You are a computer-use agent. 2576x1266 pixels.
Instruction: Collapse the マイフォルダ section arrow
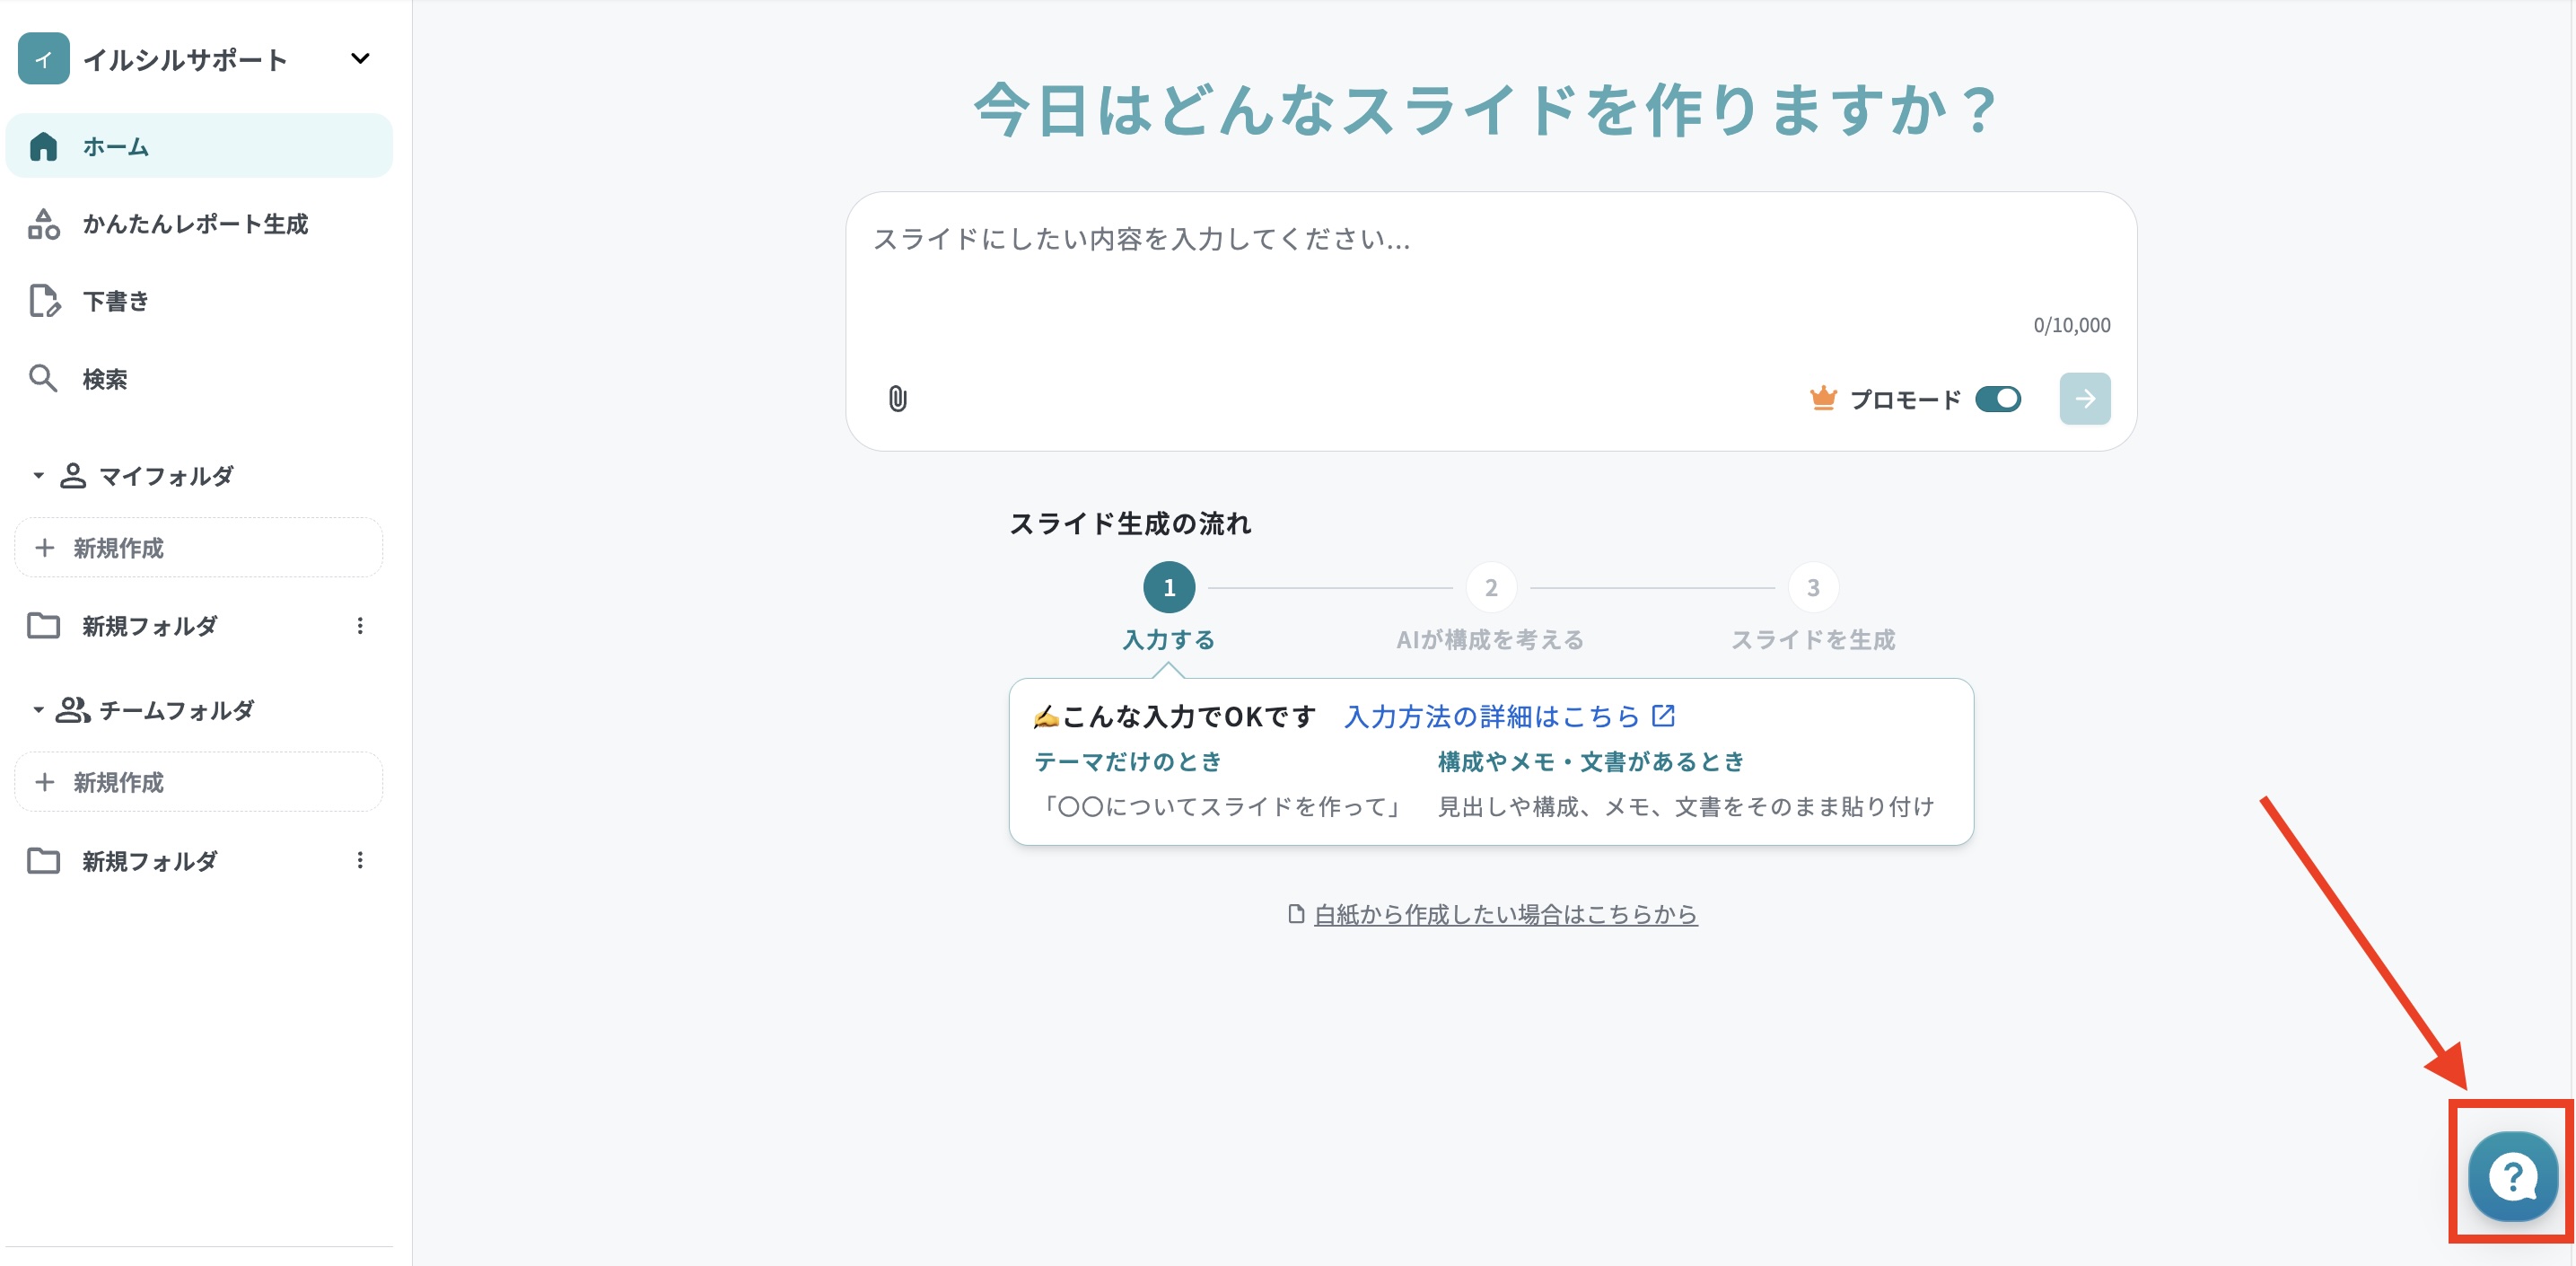click(x=38, y=476)
